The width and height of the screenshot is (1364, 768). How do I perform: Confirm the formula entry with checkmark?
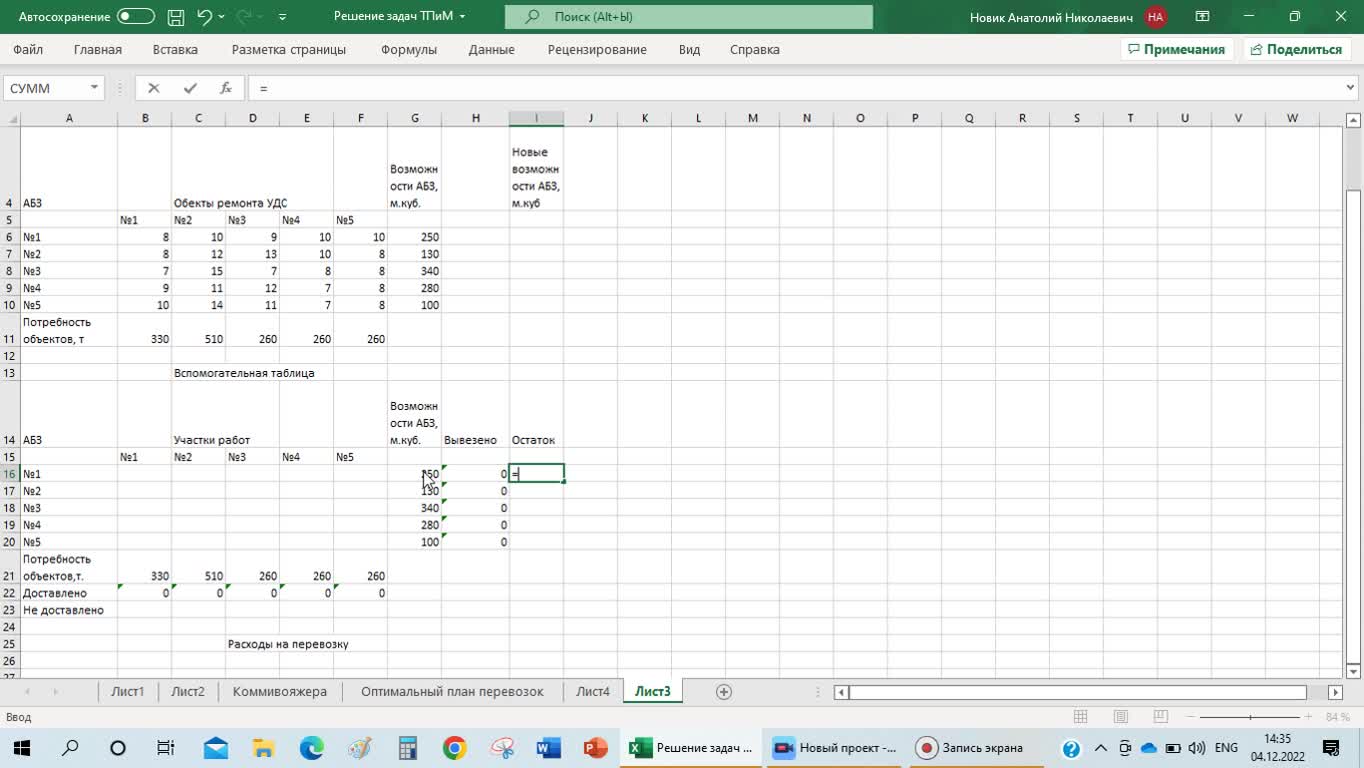(190, 88)
